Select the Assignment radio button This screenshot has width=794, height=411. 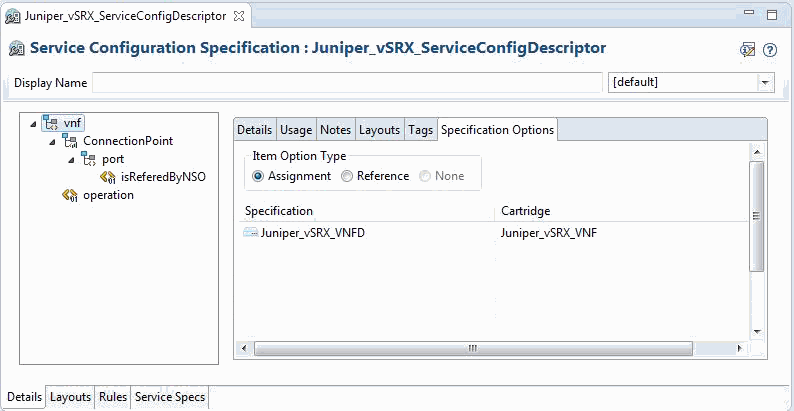point(258,176)
